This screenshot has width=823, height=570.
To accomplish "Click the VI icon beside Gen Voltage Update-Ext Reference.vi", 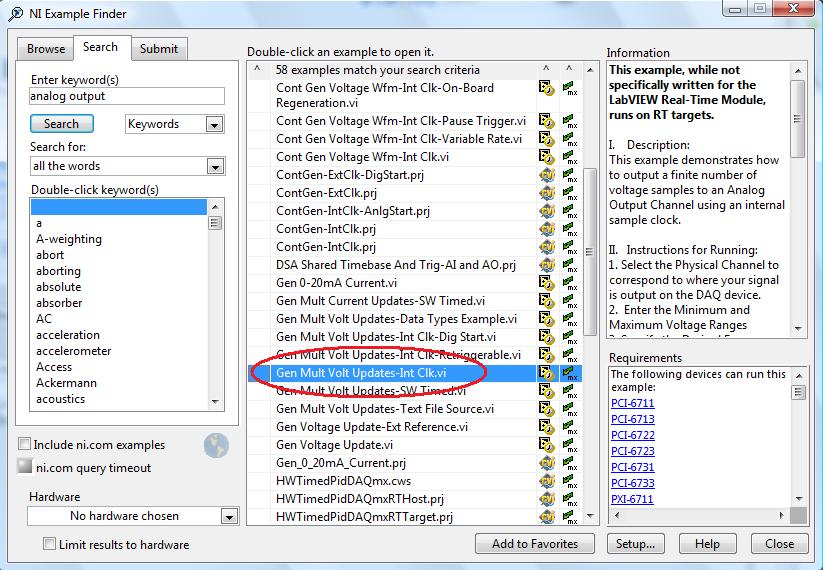I will coord(546,427).
